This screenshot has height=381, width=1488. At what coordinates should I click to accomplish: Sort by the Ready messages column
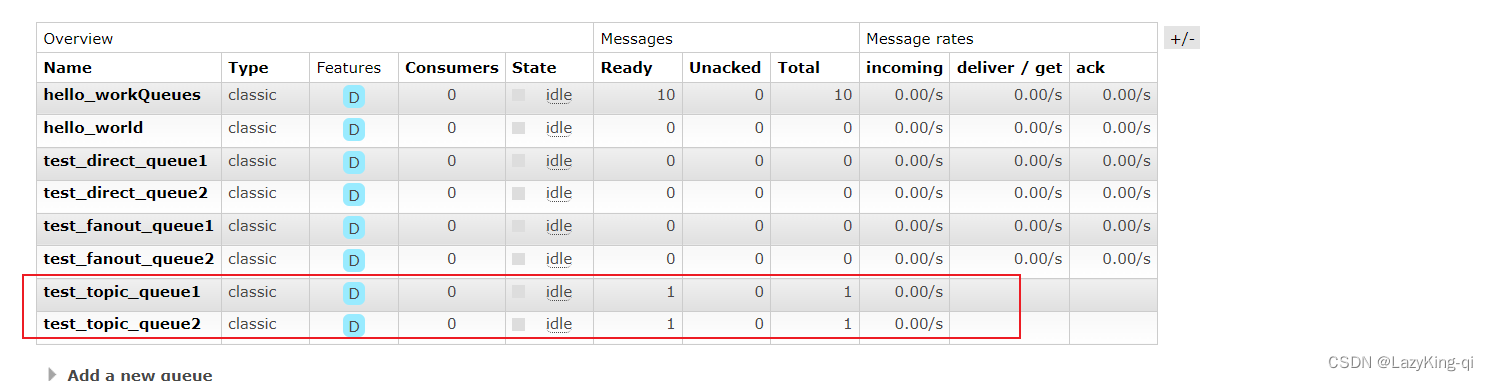point(626,68)
